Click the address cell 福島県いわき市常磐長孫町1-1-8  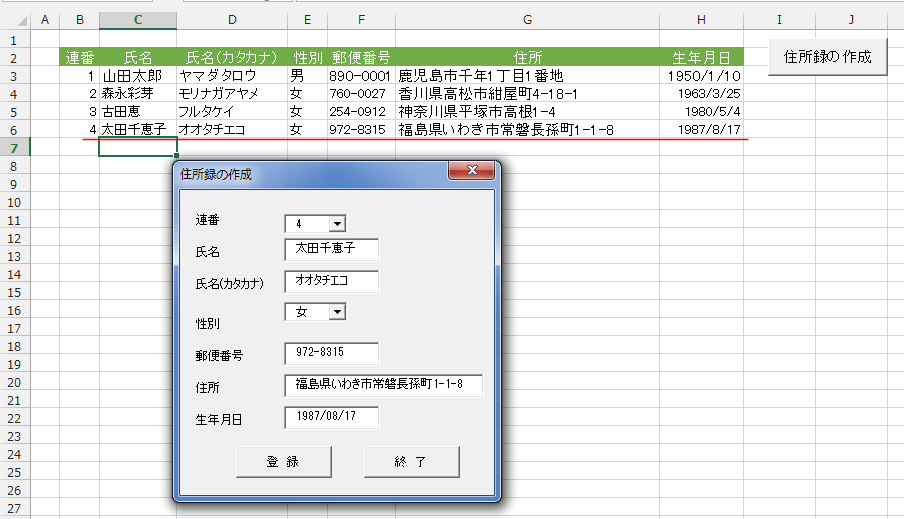coord(527,129)
